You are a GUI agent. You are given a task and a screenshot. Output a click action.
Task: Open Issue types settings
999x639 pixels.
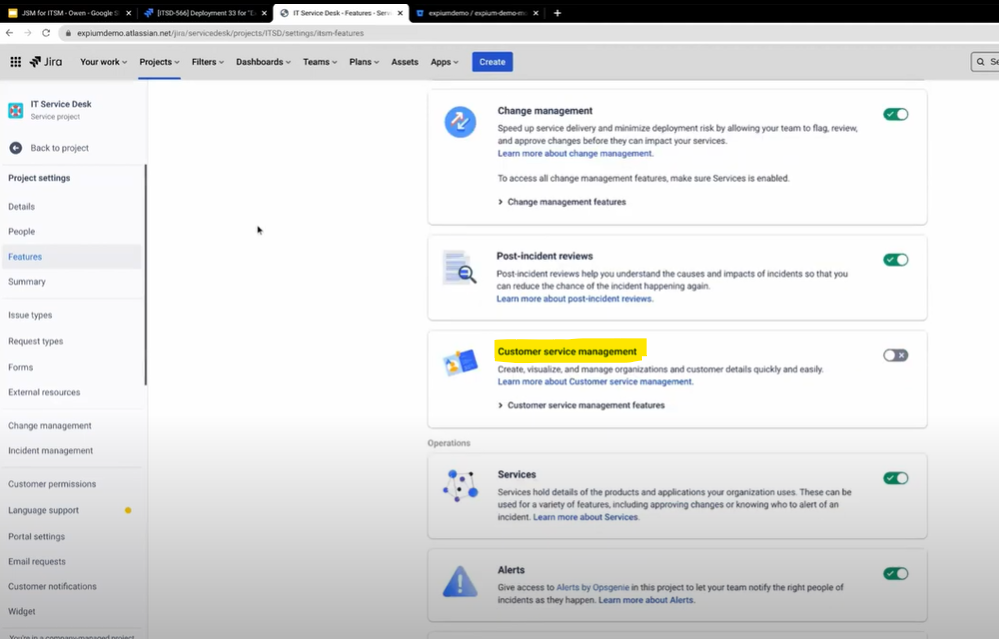coord(30,315)
